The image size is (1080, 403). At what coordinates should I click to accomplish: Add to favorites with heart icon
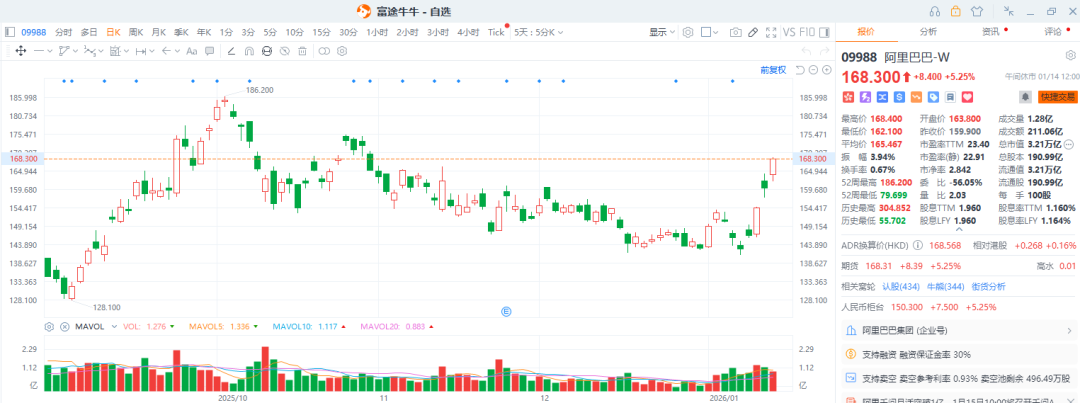point(967,96)
